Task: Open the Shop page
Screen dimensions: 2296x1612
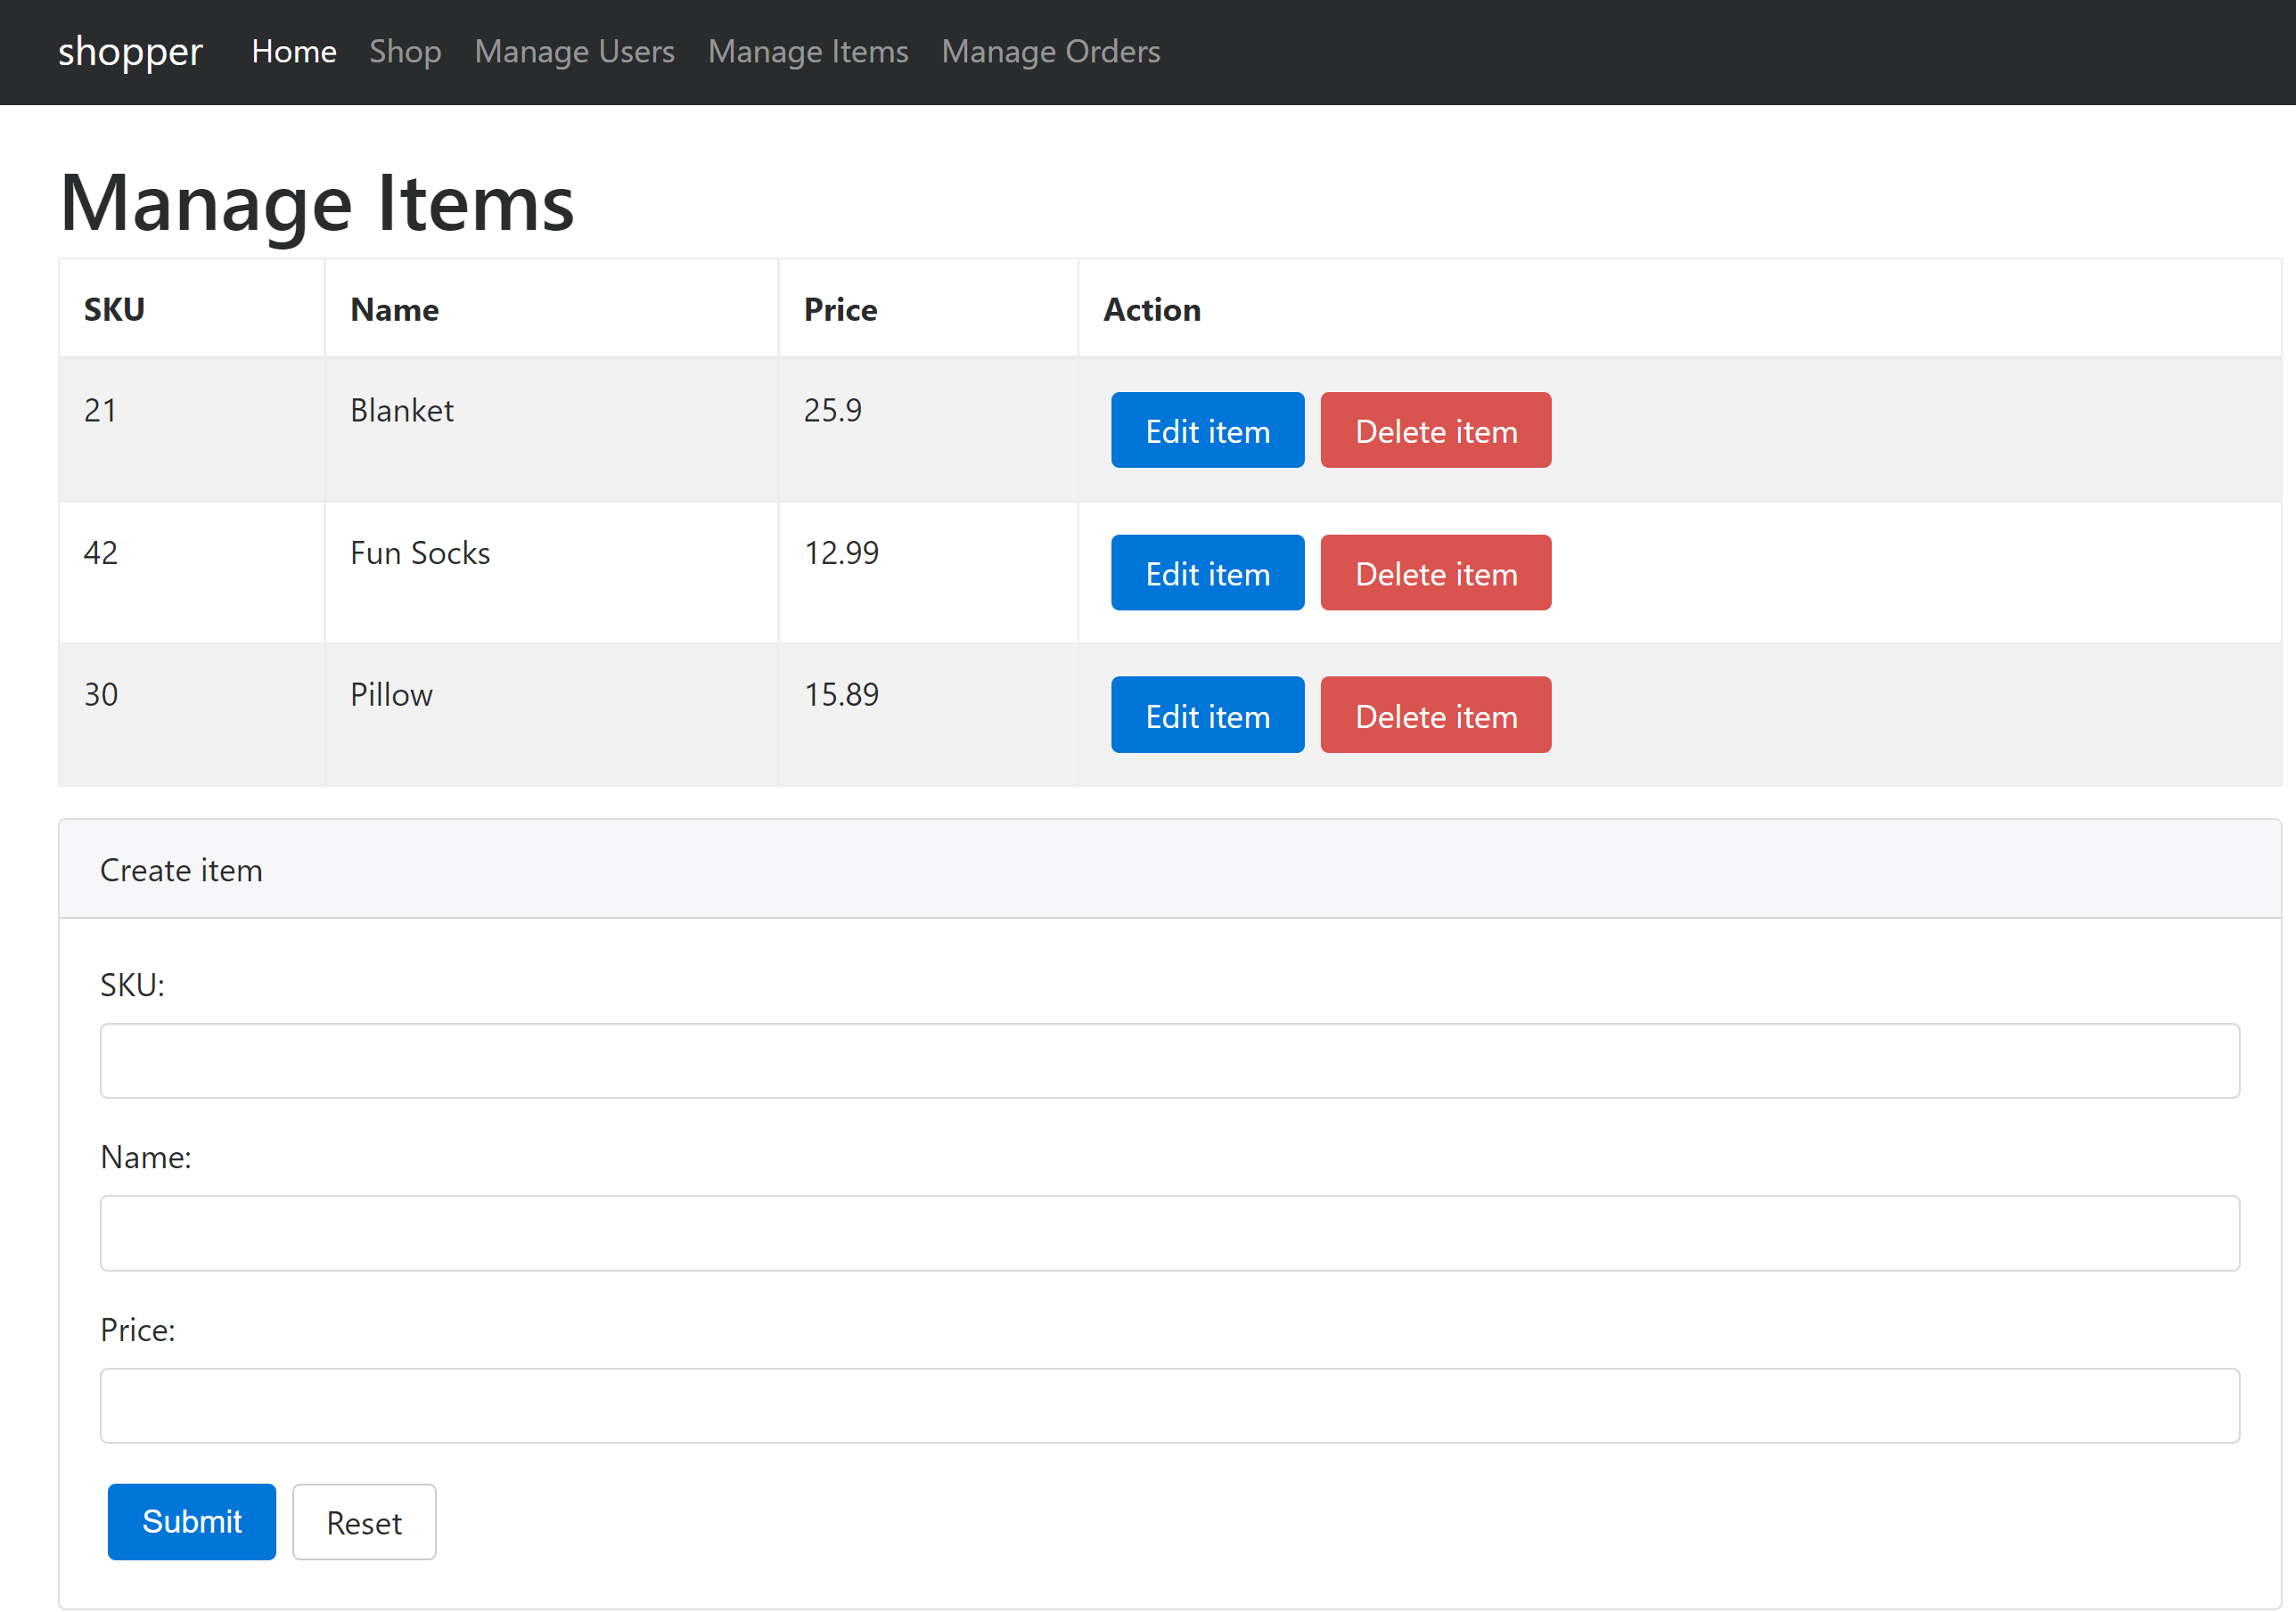Action: (405, 51)
